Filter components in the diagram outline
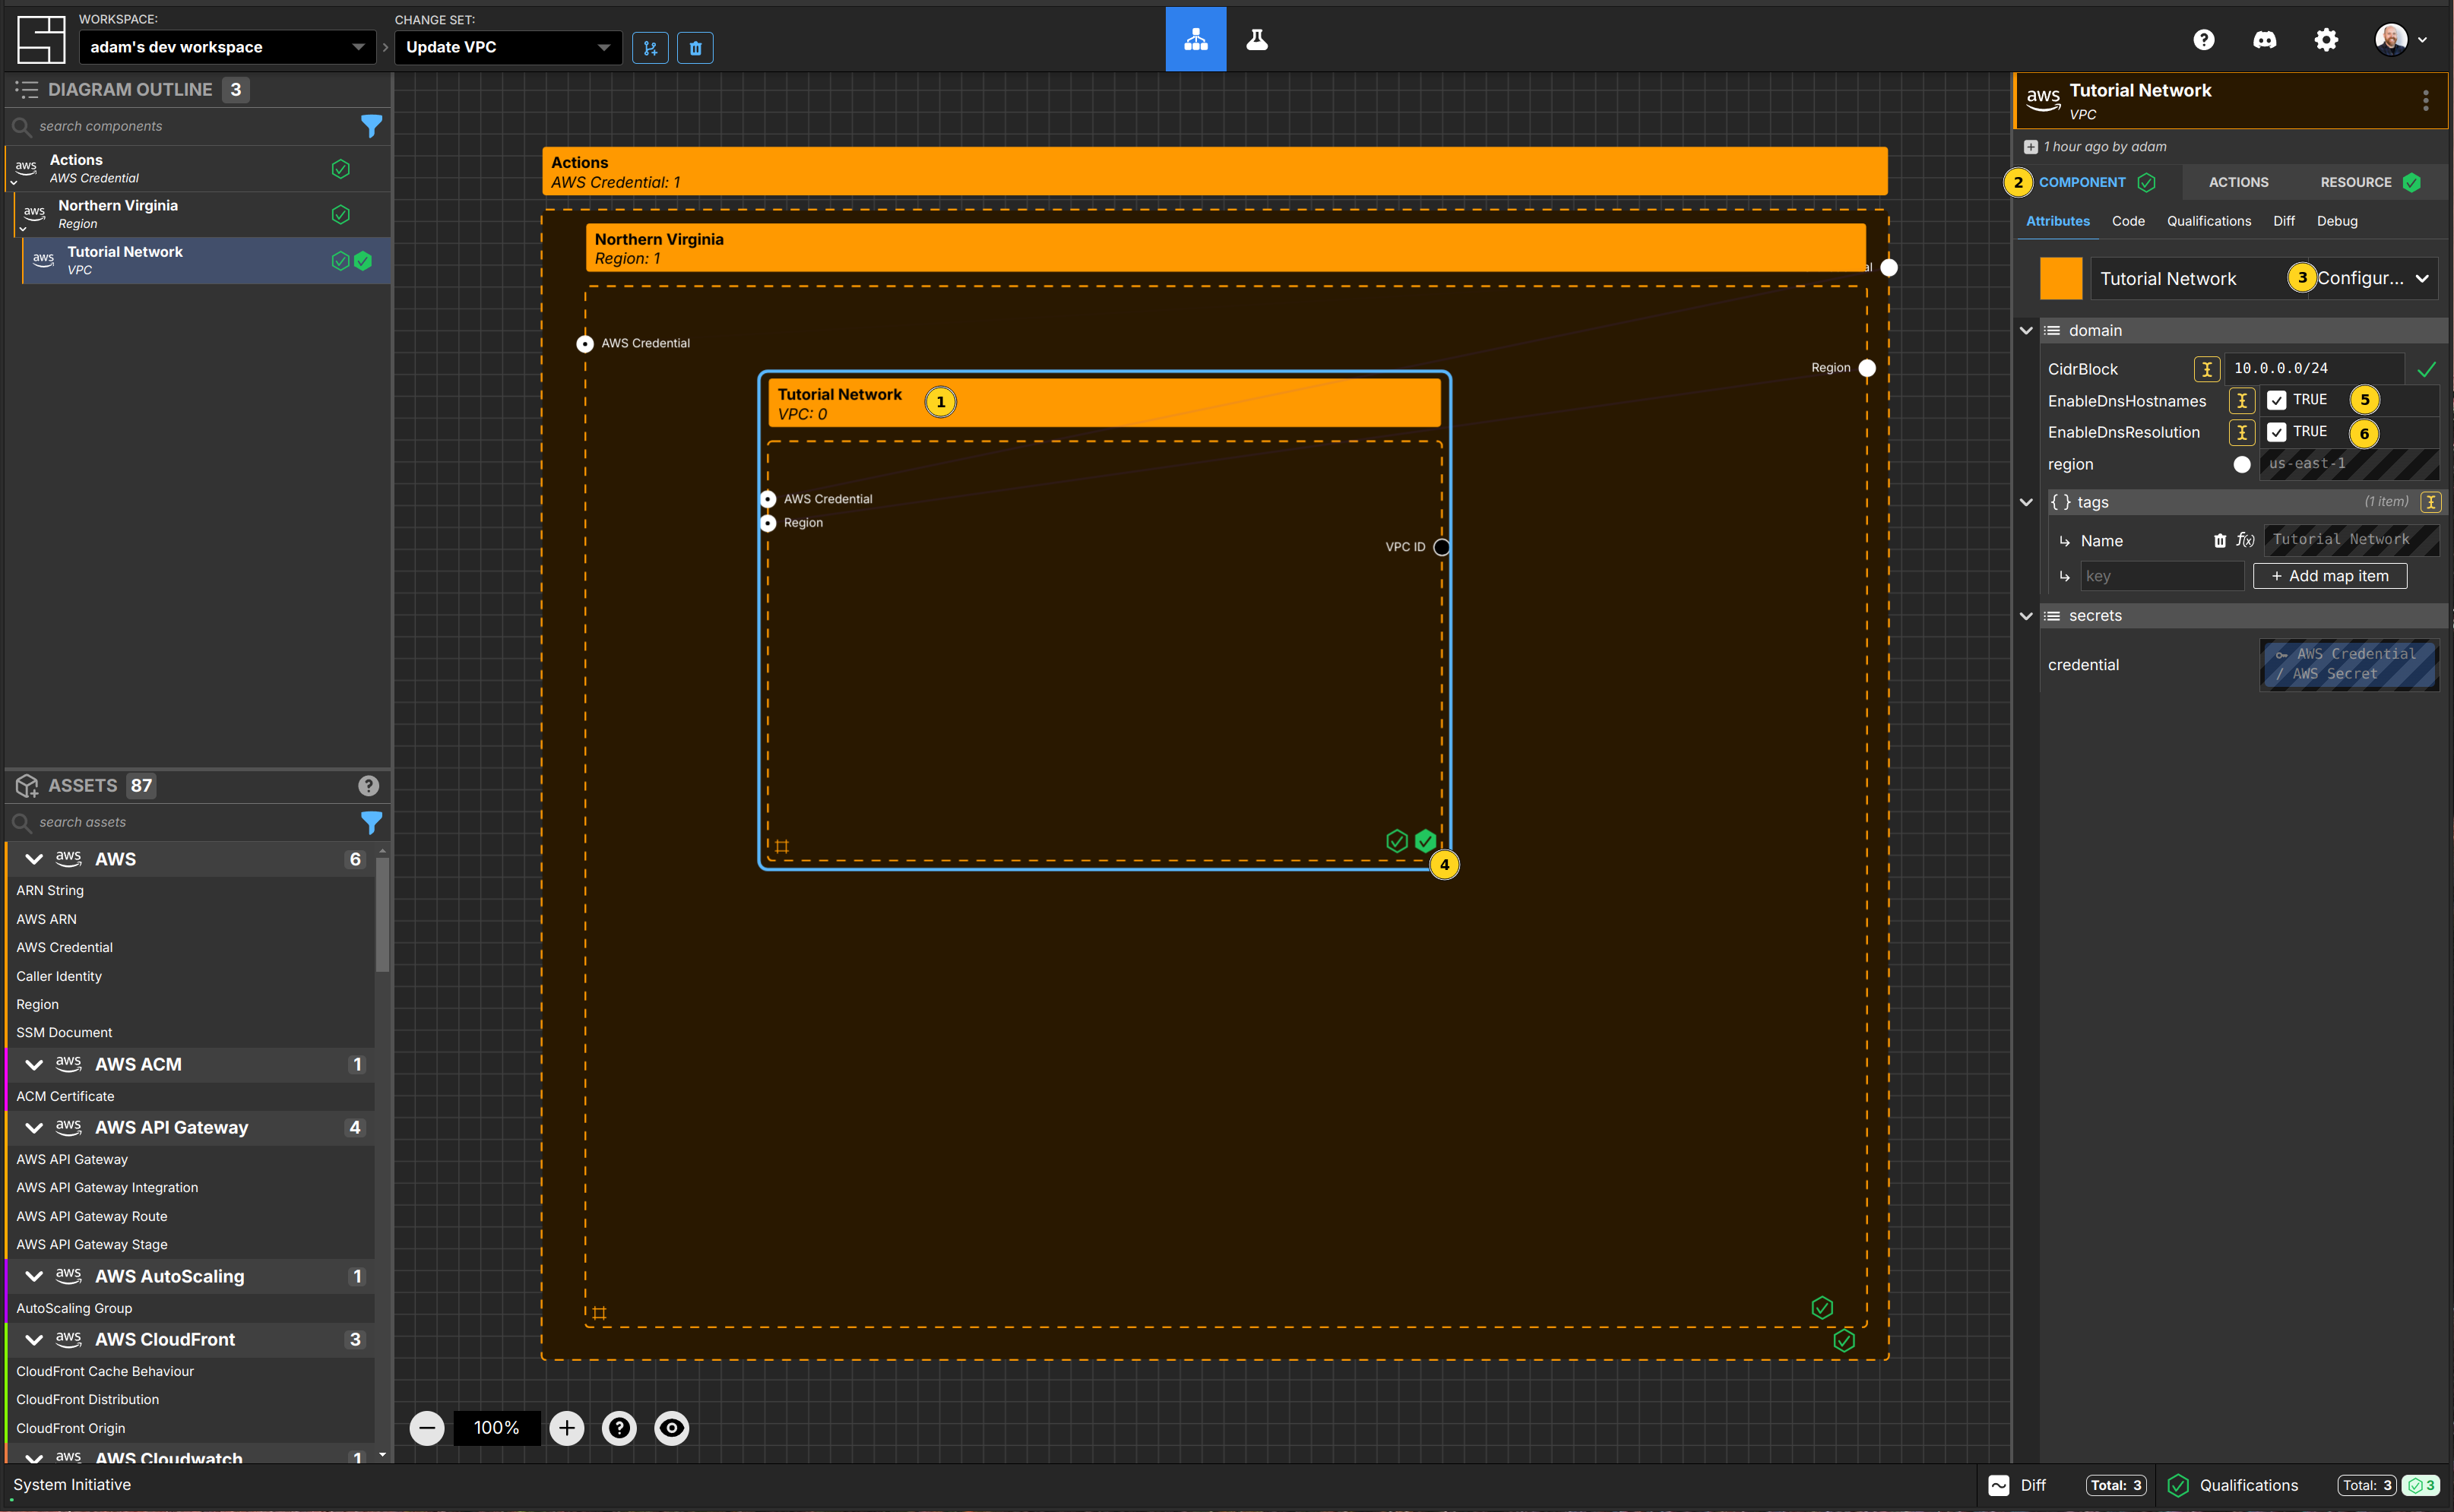 pyautogui.click(x=371, y=126)
